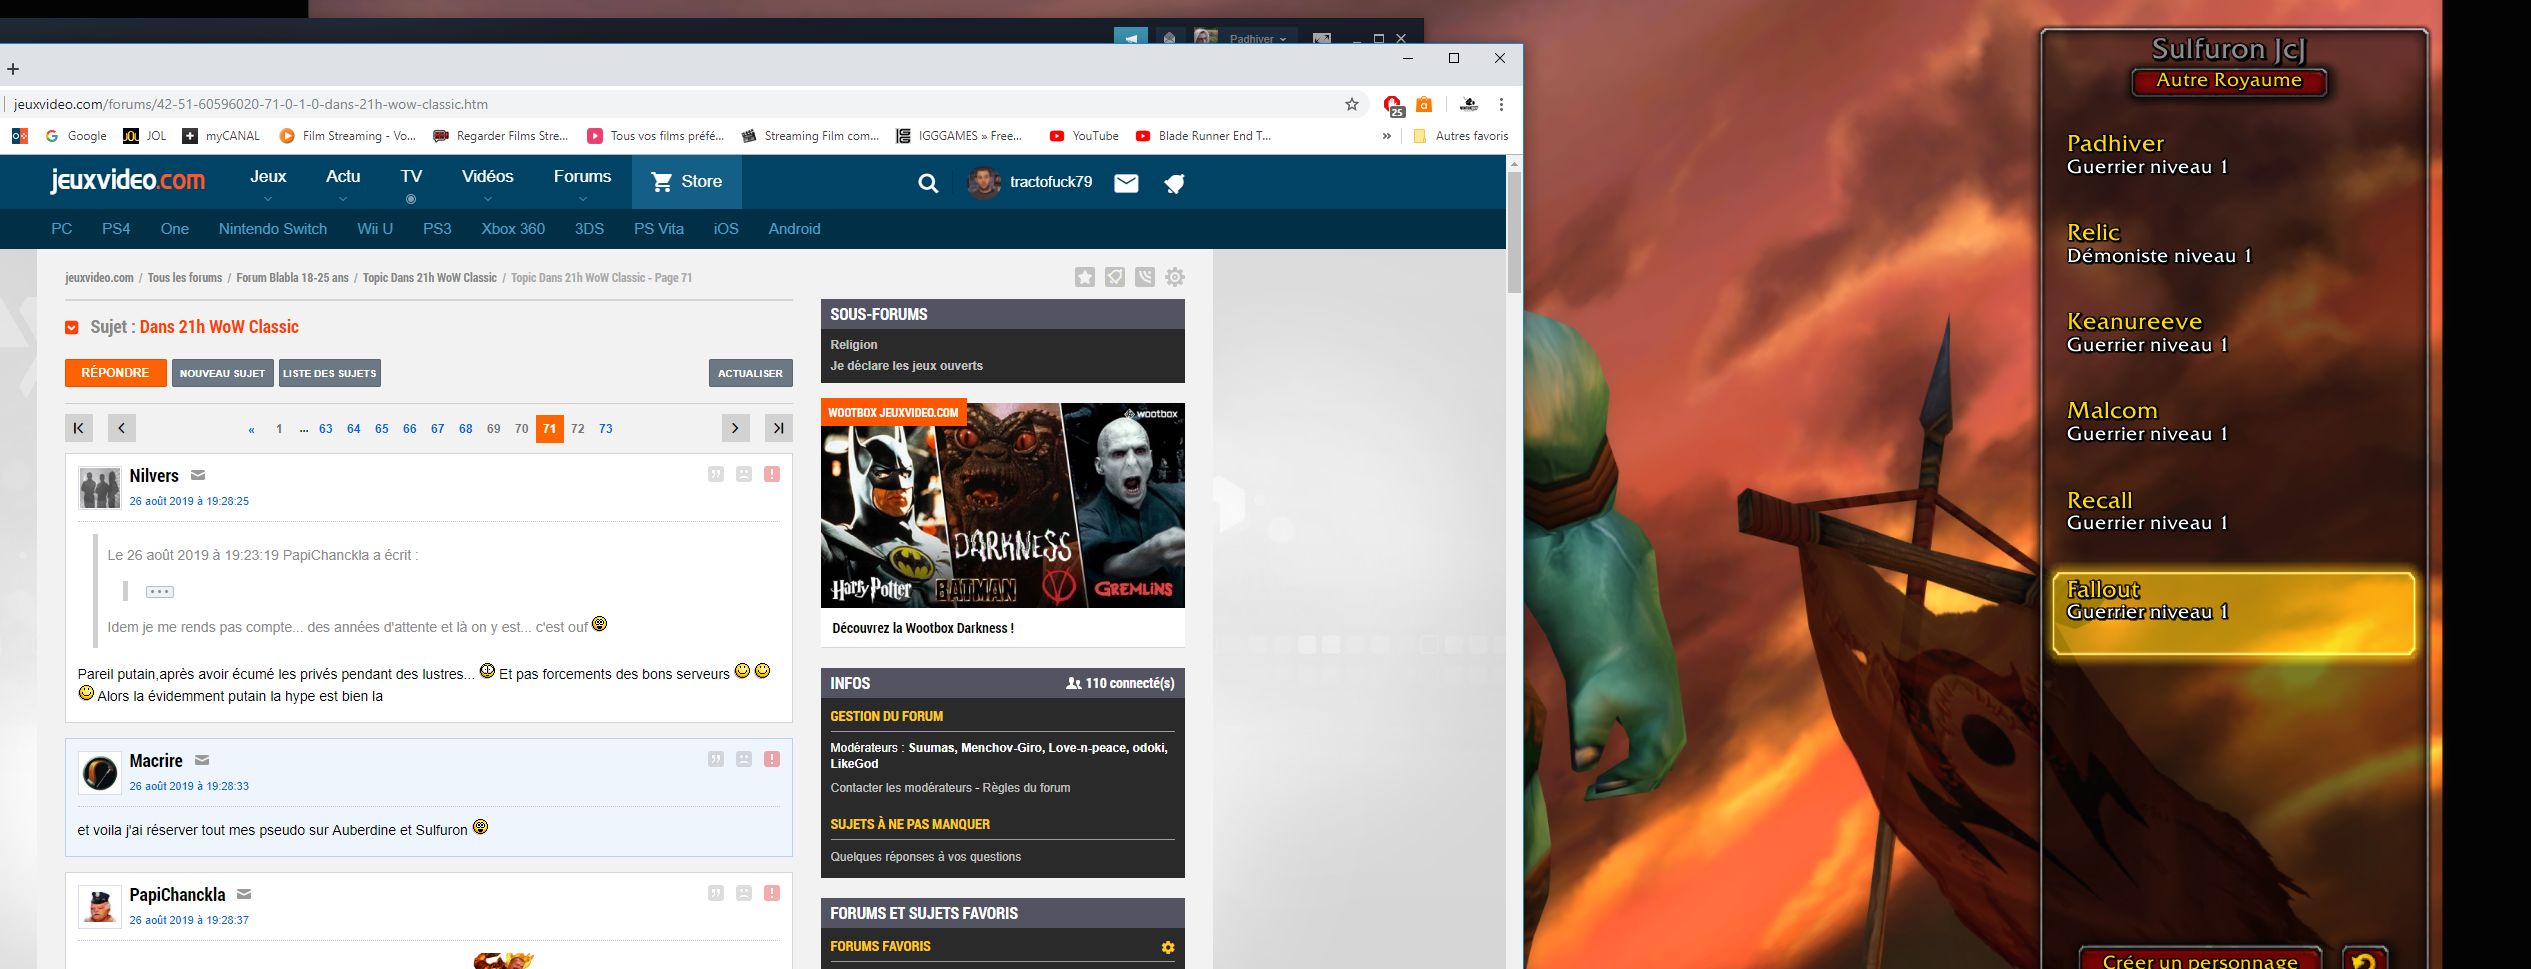Open the search magnifier on jeuxvideo.com header
Viewport: 2531px width, 969px height.
(x=928, y=183)
